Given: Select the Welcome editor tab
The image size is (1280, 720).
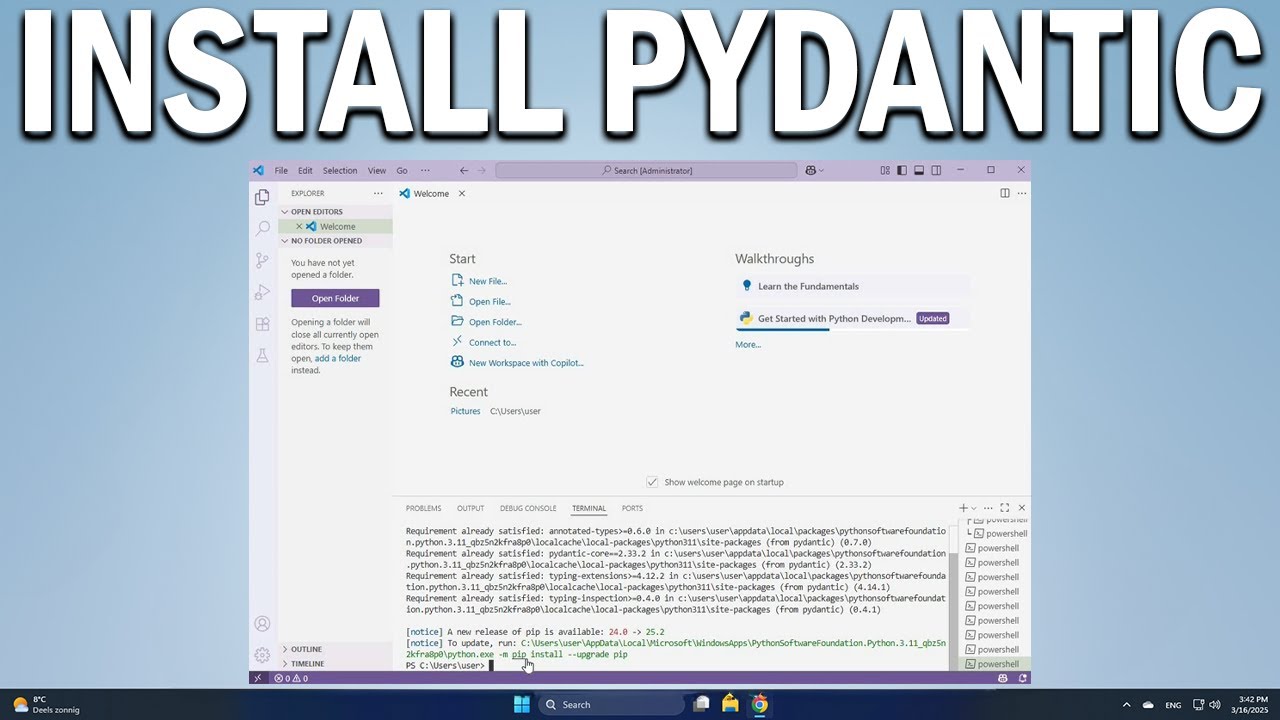Looking at the screenshot, I should click(431, 193).
